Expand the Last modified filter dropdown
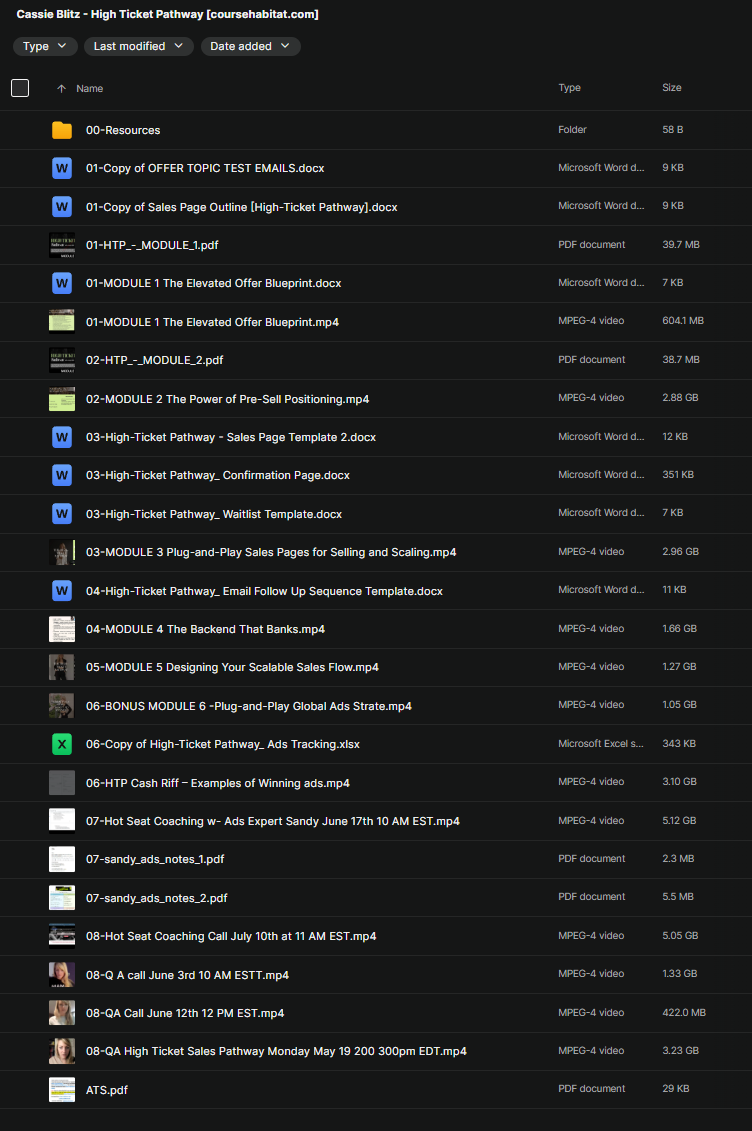The height and width of the screenshot is (1131, 752). (x=138, y=46)
